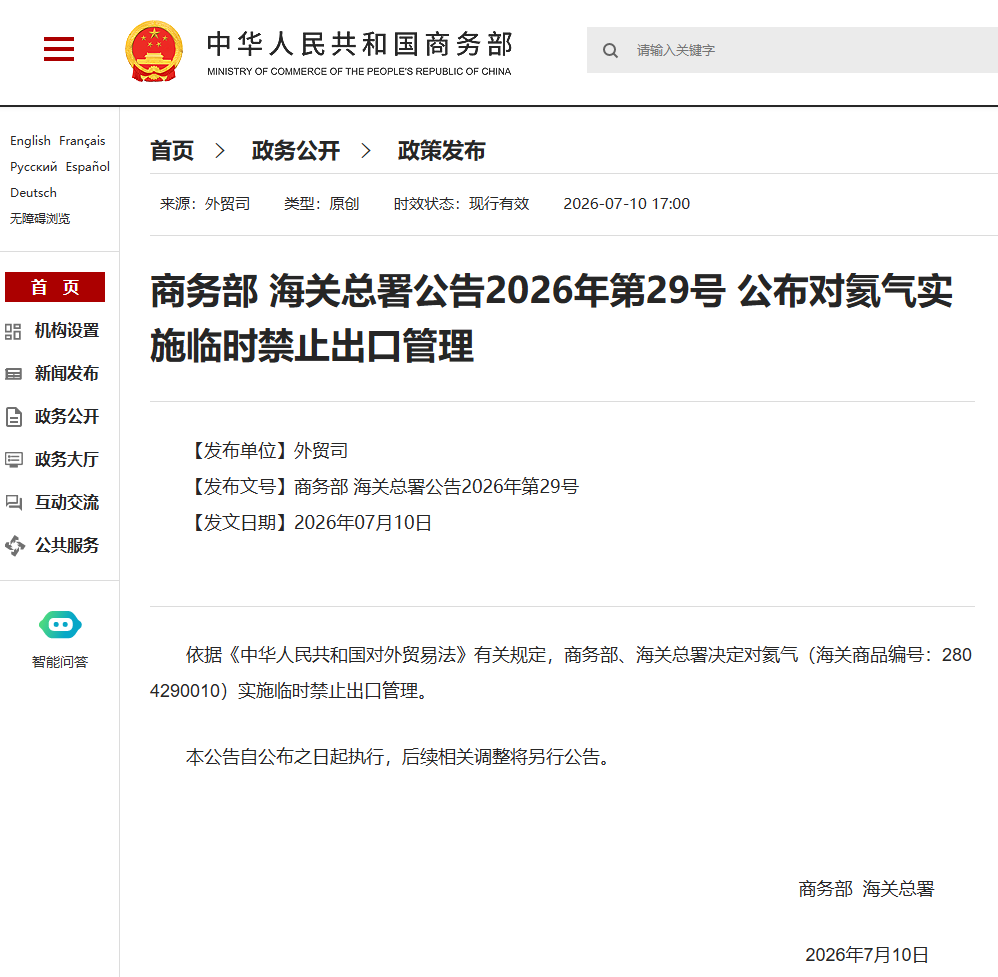Click the signature 商务部 海关总署

pyautogui.click(x=866, y=889)
